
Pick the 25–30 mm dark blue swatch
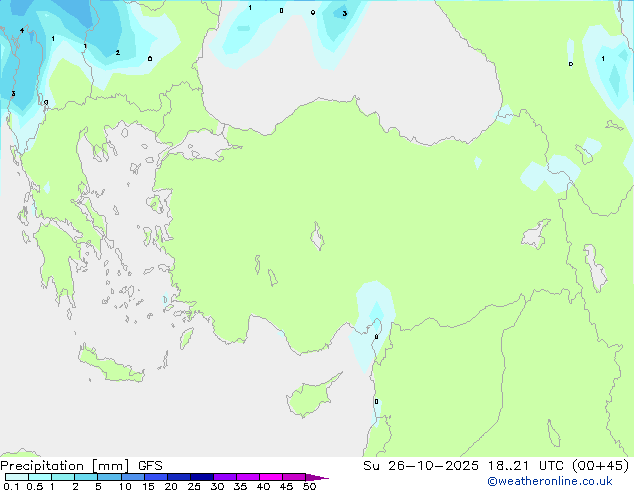[x=201, y=477]
